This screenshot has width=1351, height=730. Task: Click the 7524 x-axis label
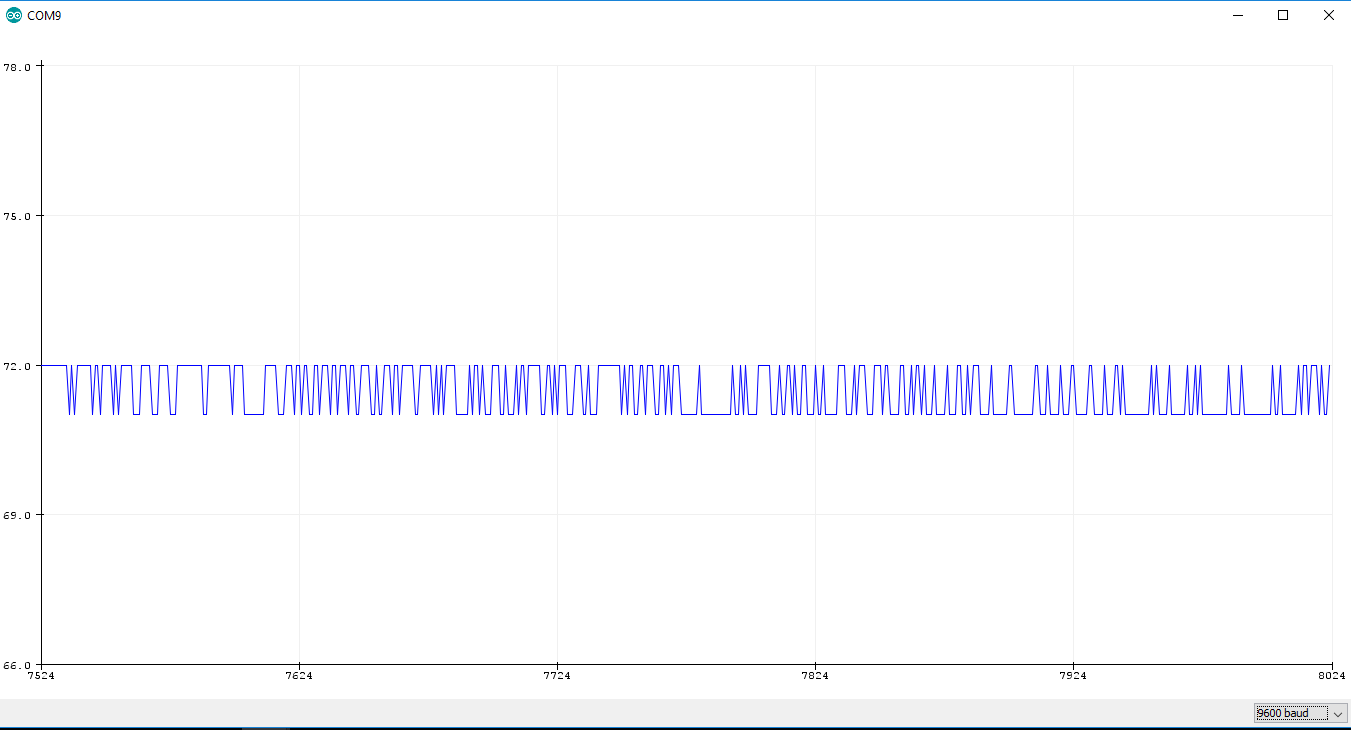coord(40,676)
